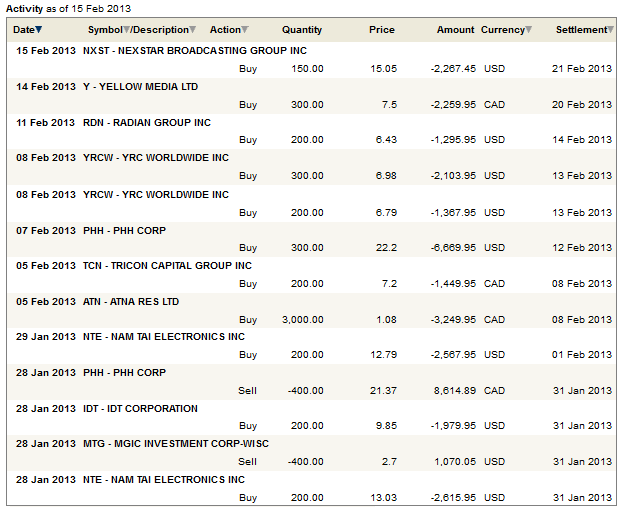Click the dark sort arrow beside Date
Viewport: 625px width, 513px height.
pyautogui.click(x=39, y=30)
